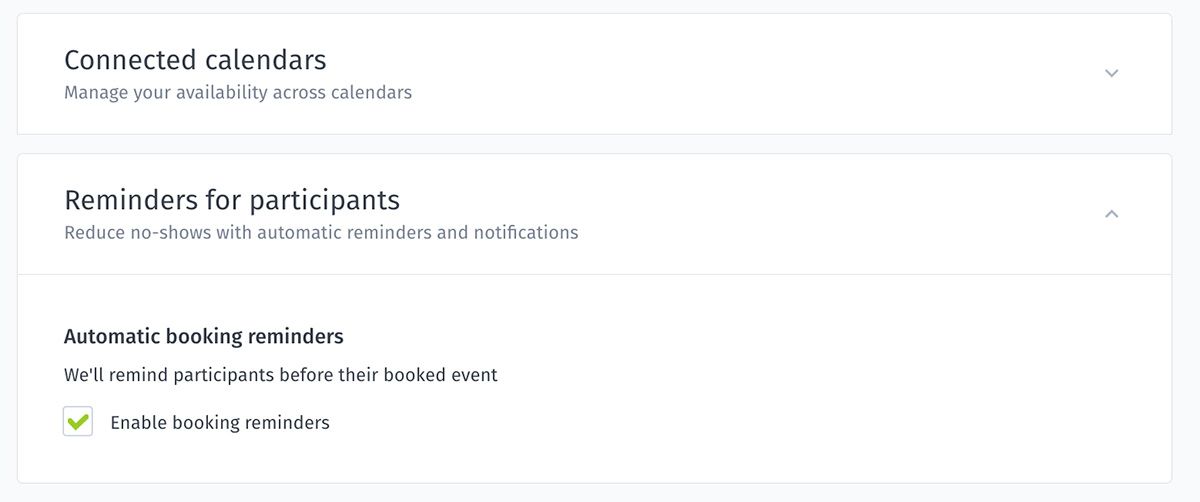Click "Manage your availability across calendars" subtitle
The height and width of the screenshot is (502, 1200).
[238, 93]
